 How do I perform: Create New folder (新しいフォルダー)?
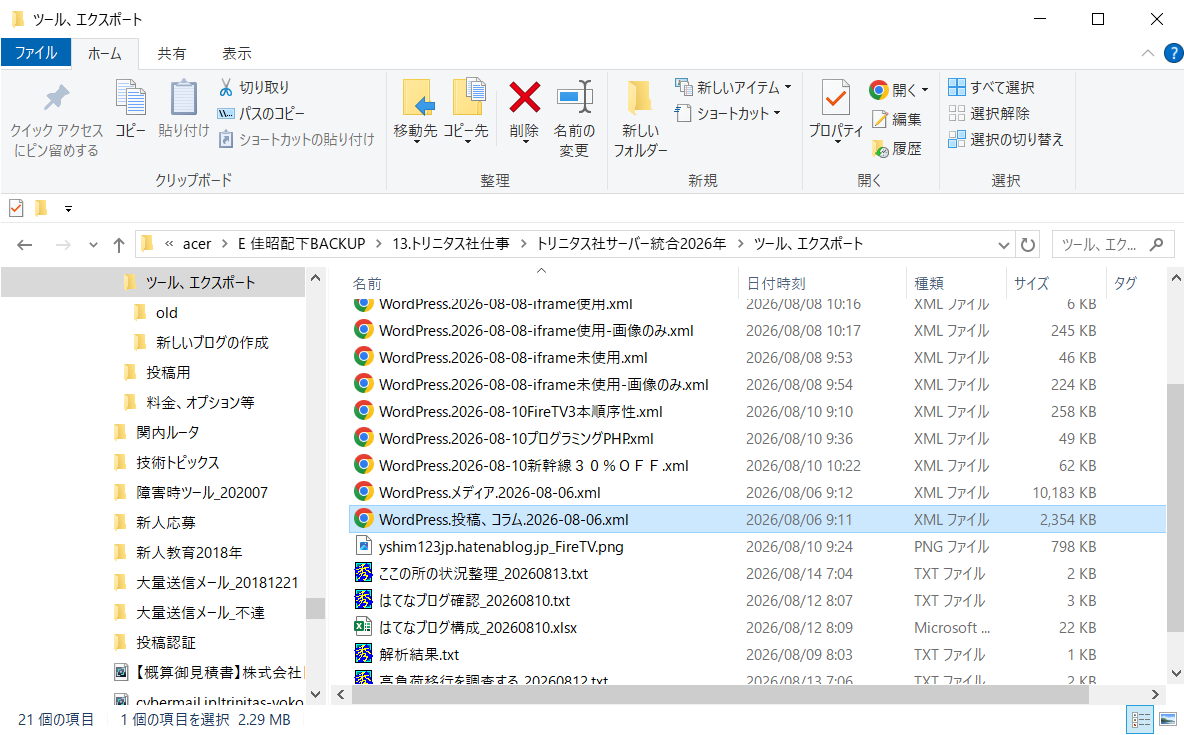640,118
